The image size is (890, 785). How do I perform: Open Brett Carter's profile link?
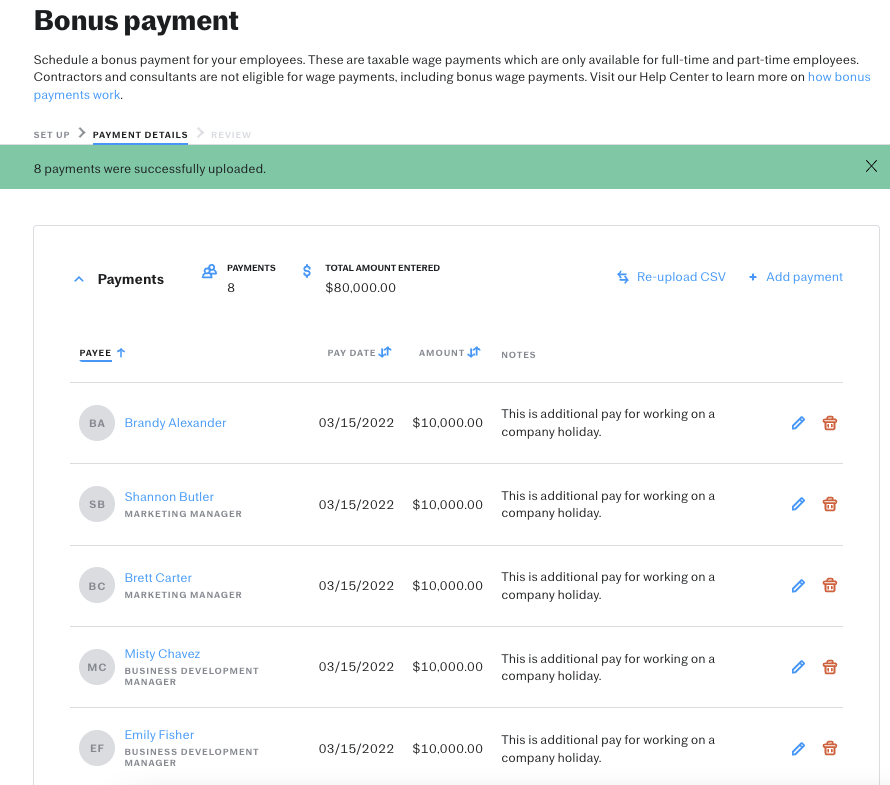pos(158,578)
